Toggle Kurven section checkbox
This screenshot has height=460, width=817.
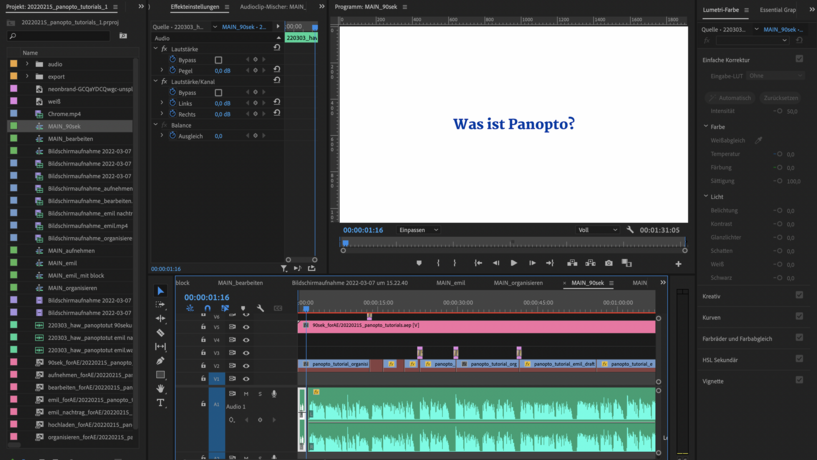click(799, 316)
